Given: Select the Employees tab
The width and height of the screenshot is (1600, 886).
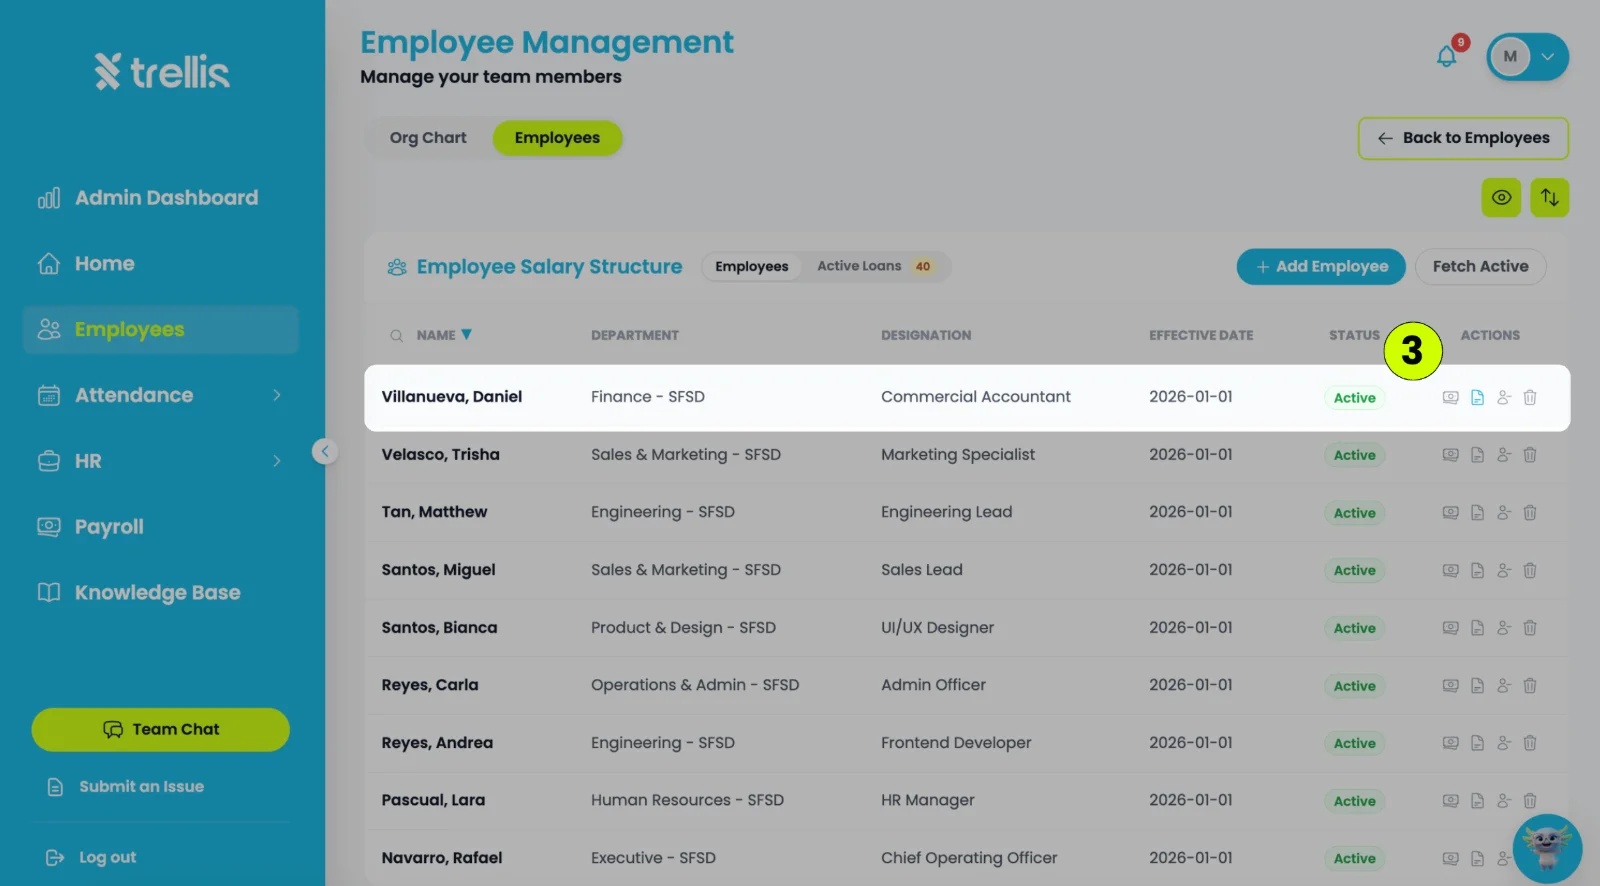Looking at the screenshot, I should [557, 138].
